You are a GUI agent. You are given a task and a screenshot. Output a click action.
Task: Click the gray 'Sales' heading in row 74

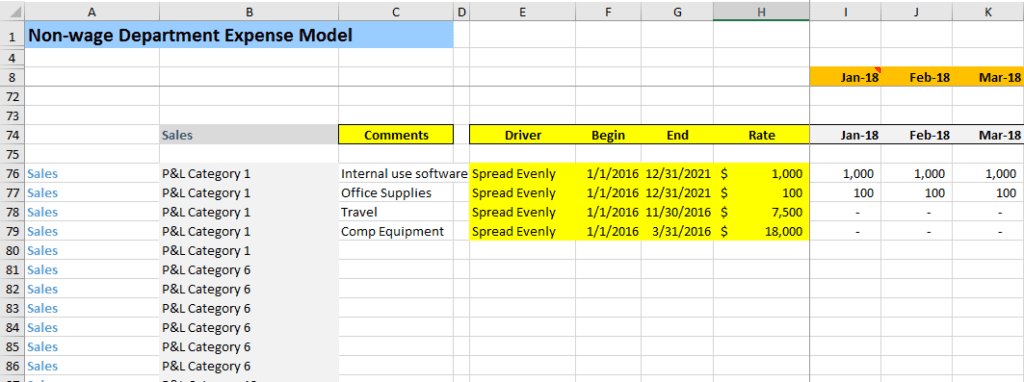(249, 135)
